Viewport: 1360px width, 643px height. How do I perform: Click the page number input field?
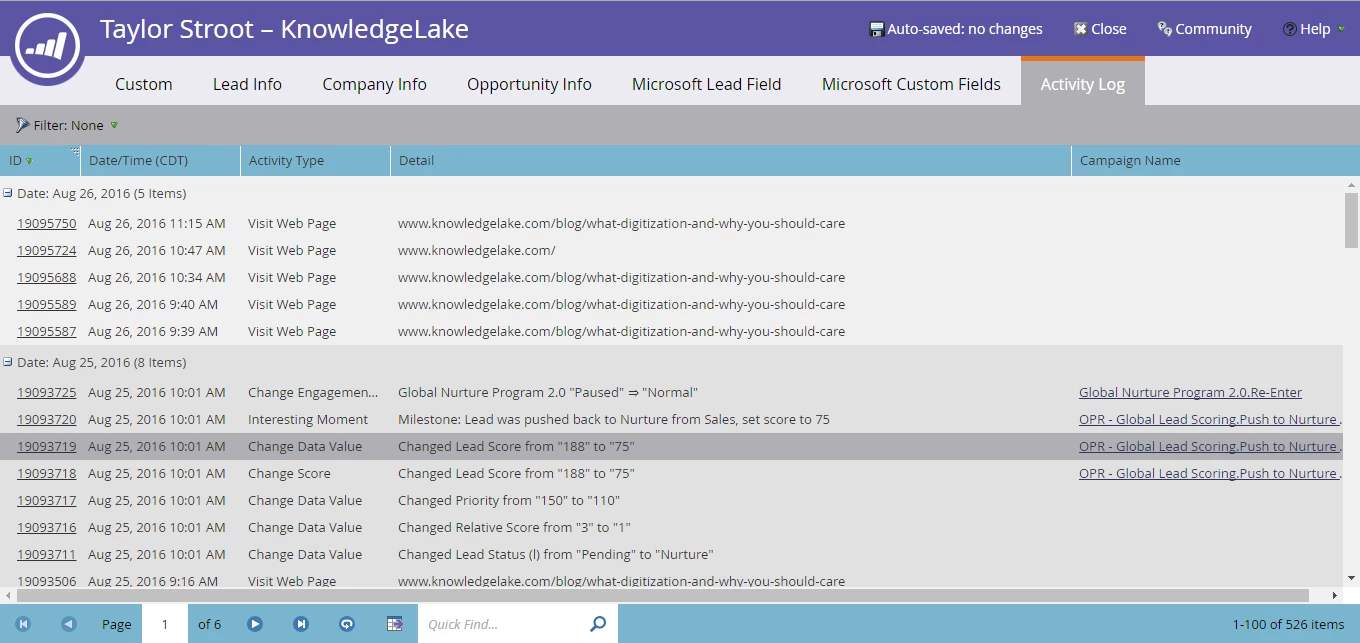click(x=165, y=624)
